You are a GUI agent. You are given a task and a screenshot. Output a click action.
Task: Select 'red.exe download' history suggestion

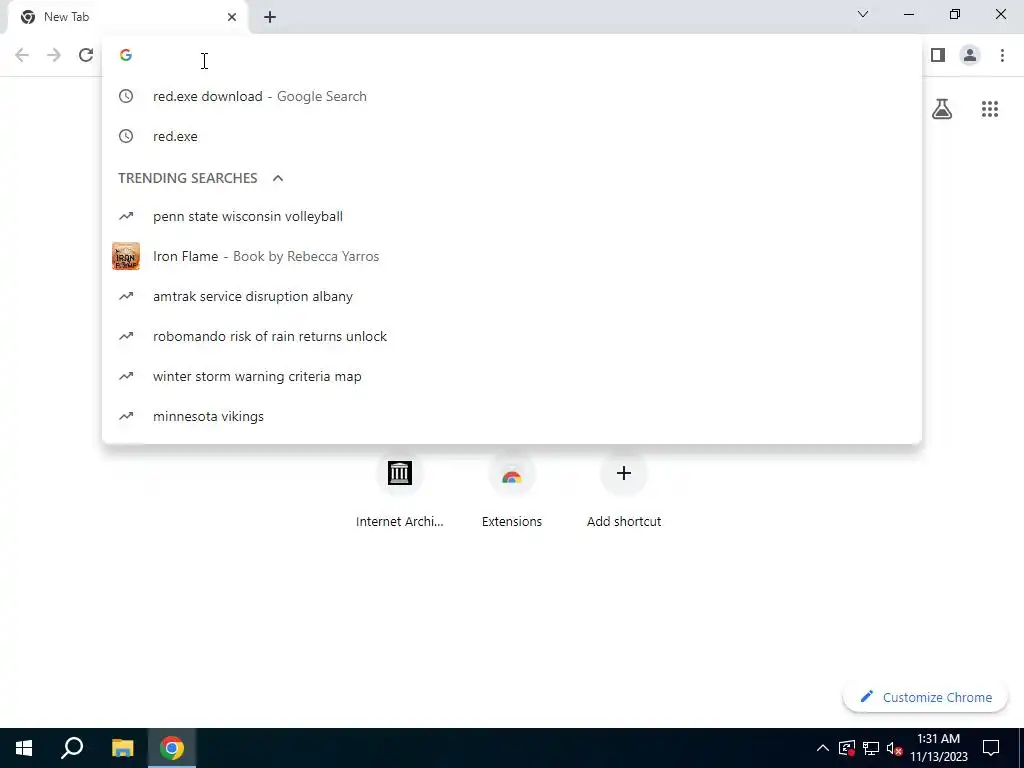point(512,97)
